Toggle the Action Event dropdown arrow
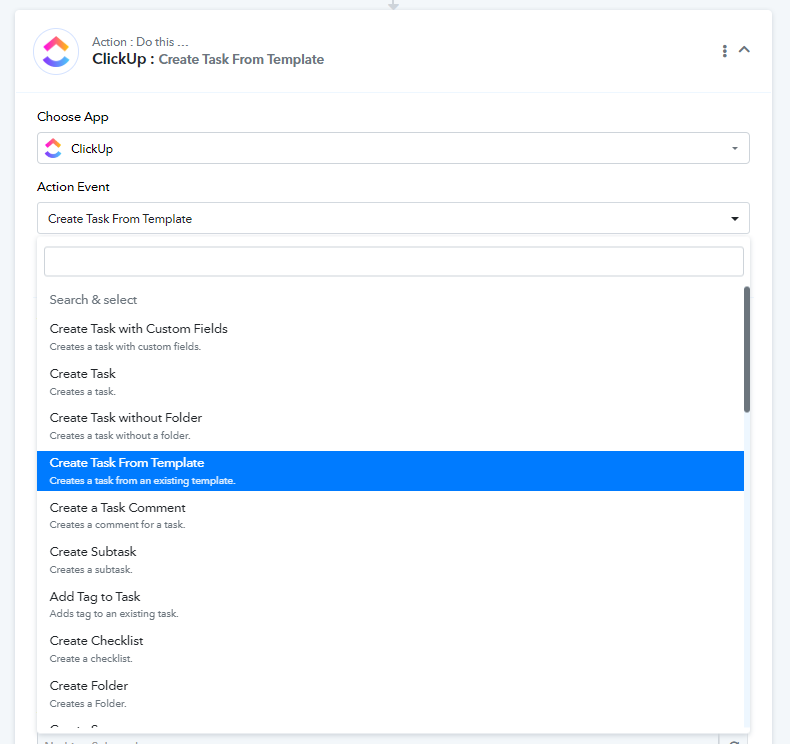 coord(735,219)
